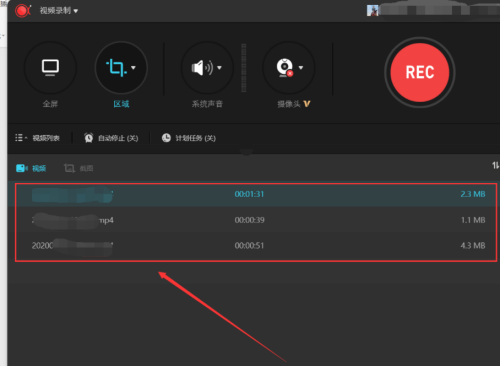Click the sort order icon
Screen dimensions: 500x366
pos(495,165)
